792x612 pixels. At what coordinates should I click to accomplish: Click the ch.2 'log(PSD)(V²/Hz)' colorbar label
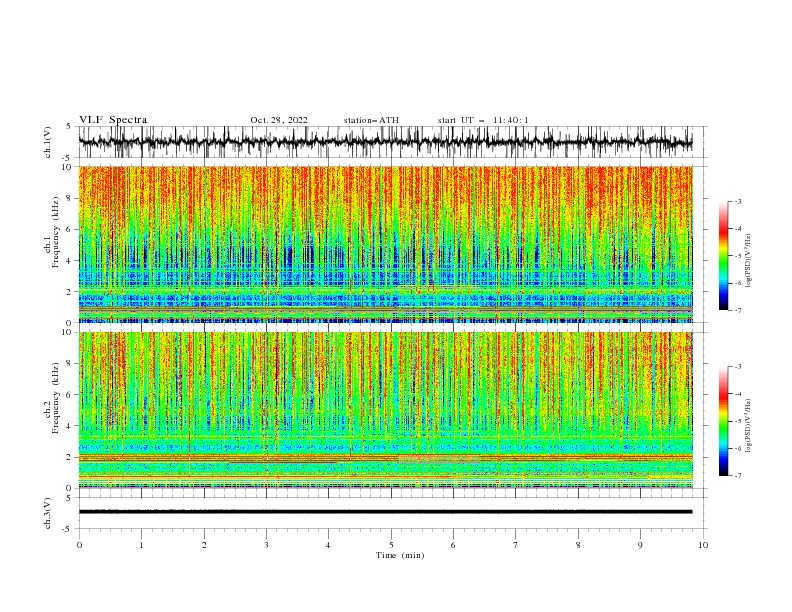(x=748, y=426)
